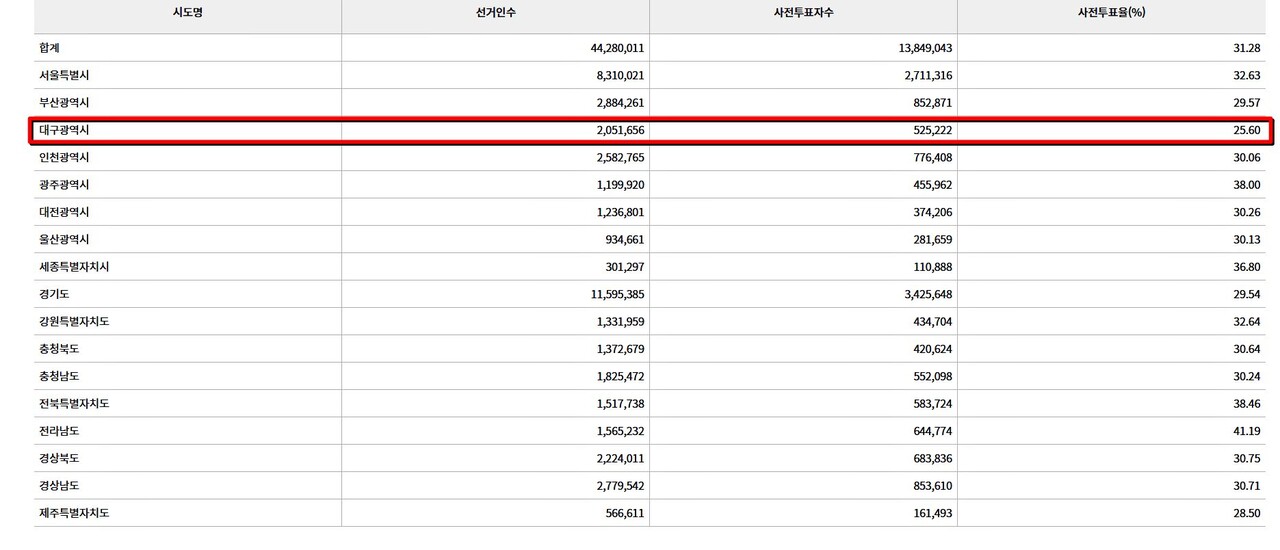The height and width of the screenshot is (550, 1280).
Task: Click 대구광역시 in the highlighted row
Action: [65, 131]
